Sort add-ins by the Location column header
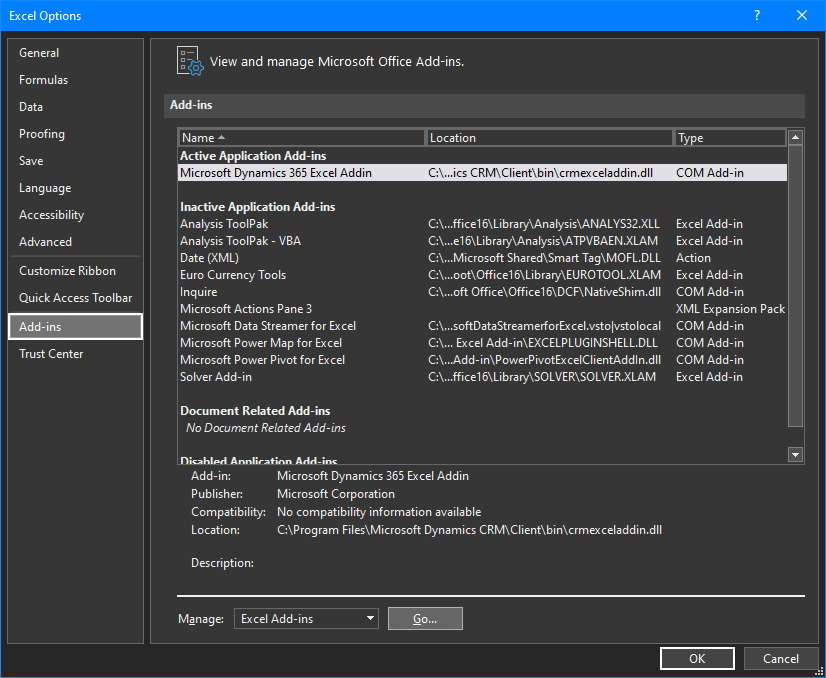826x678 pixels. [x=549, y=137]
